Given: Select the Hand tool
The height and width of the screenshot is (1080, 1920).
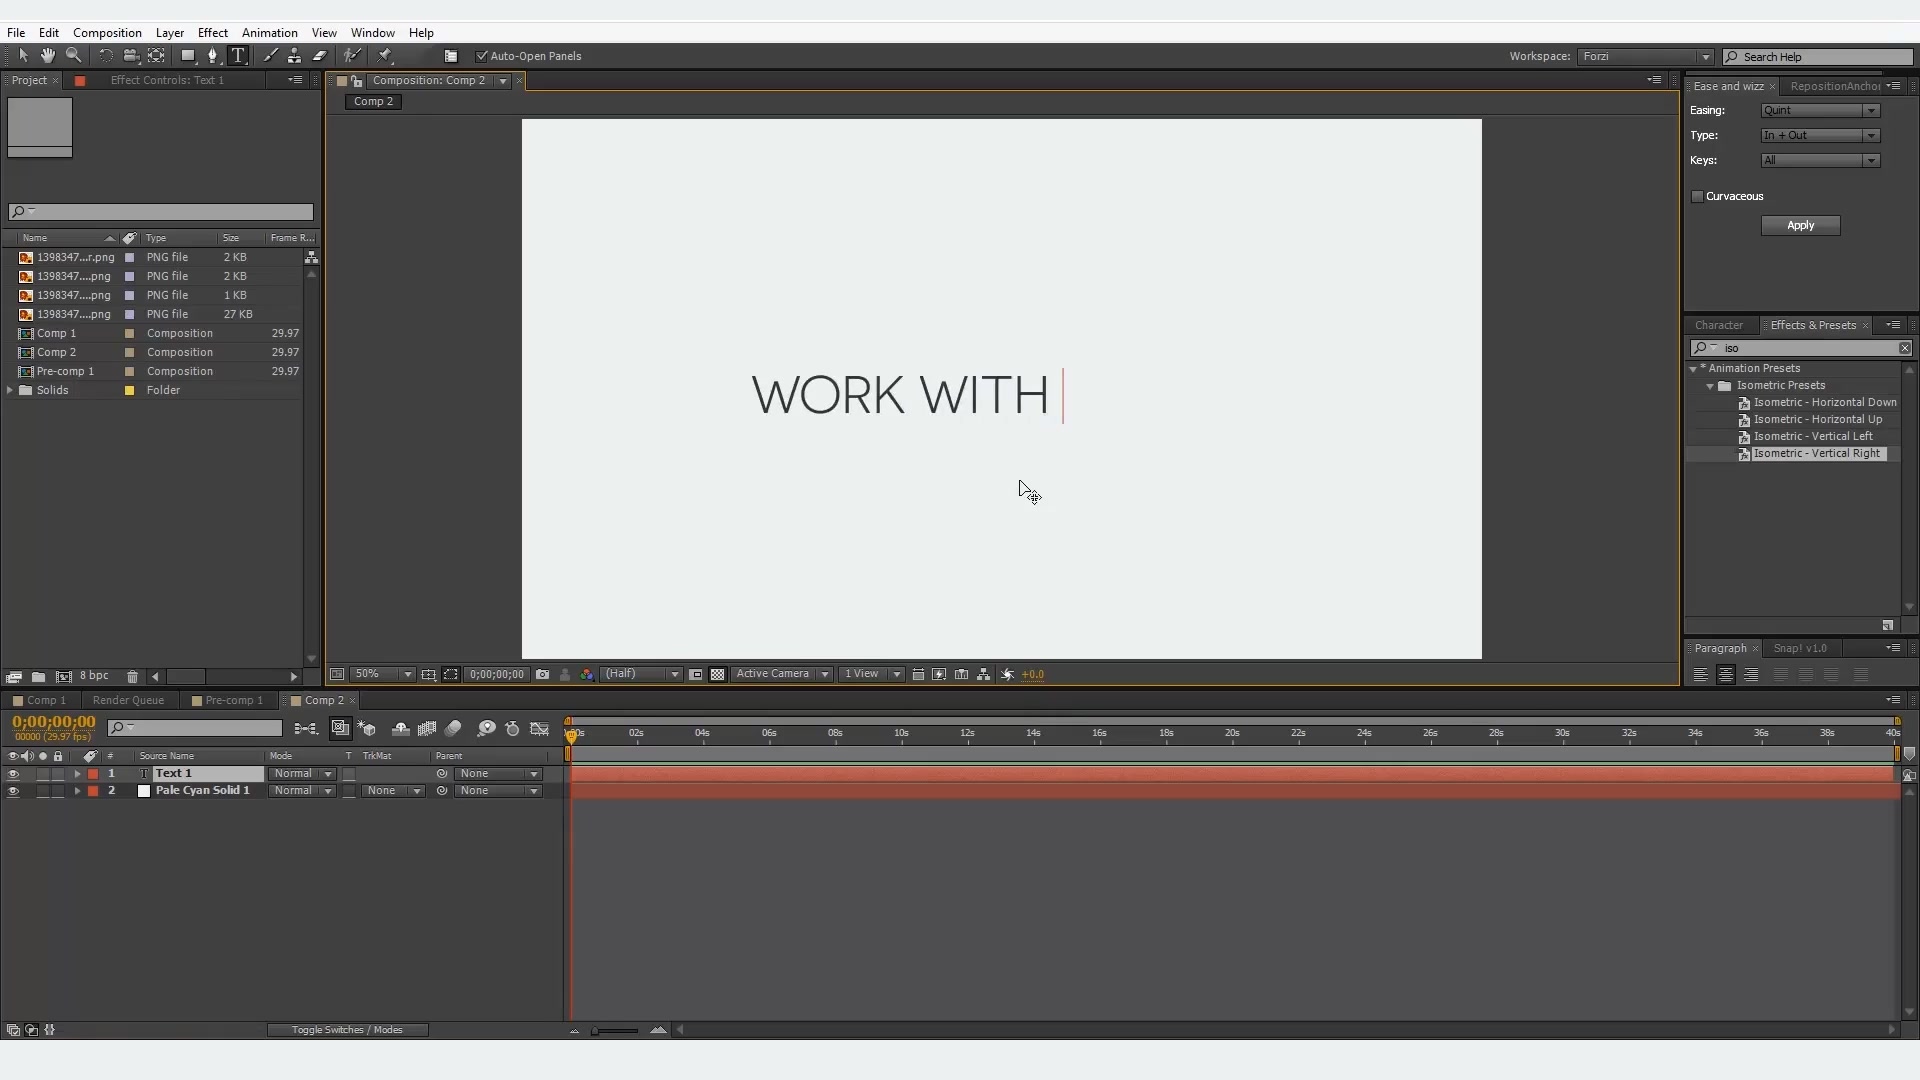Looking at the screenshot, I should tap(47, 56).
